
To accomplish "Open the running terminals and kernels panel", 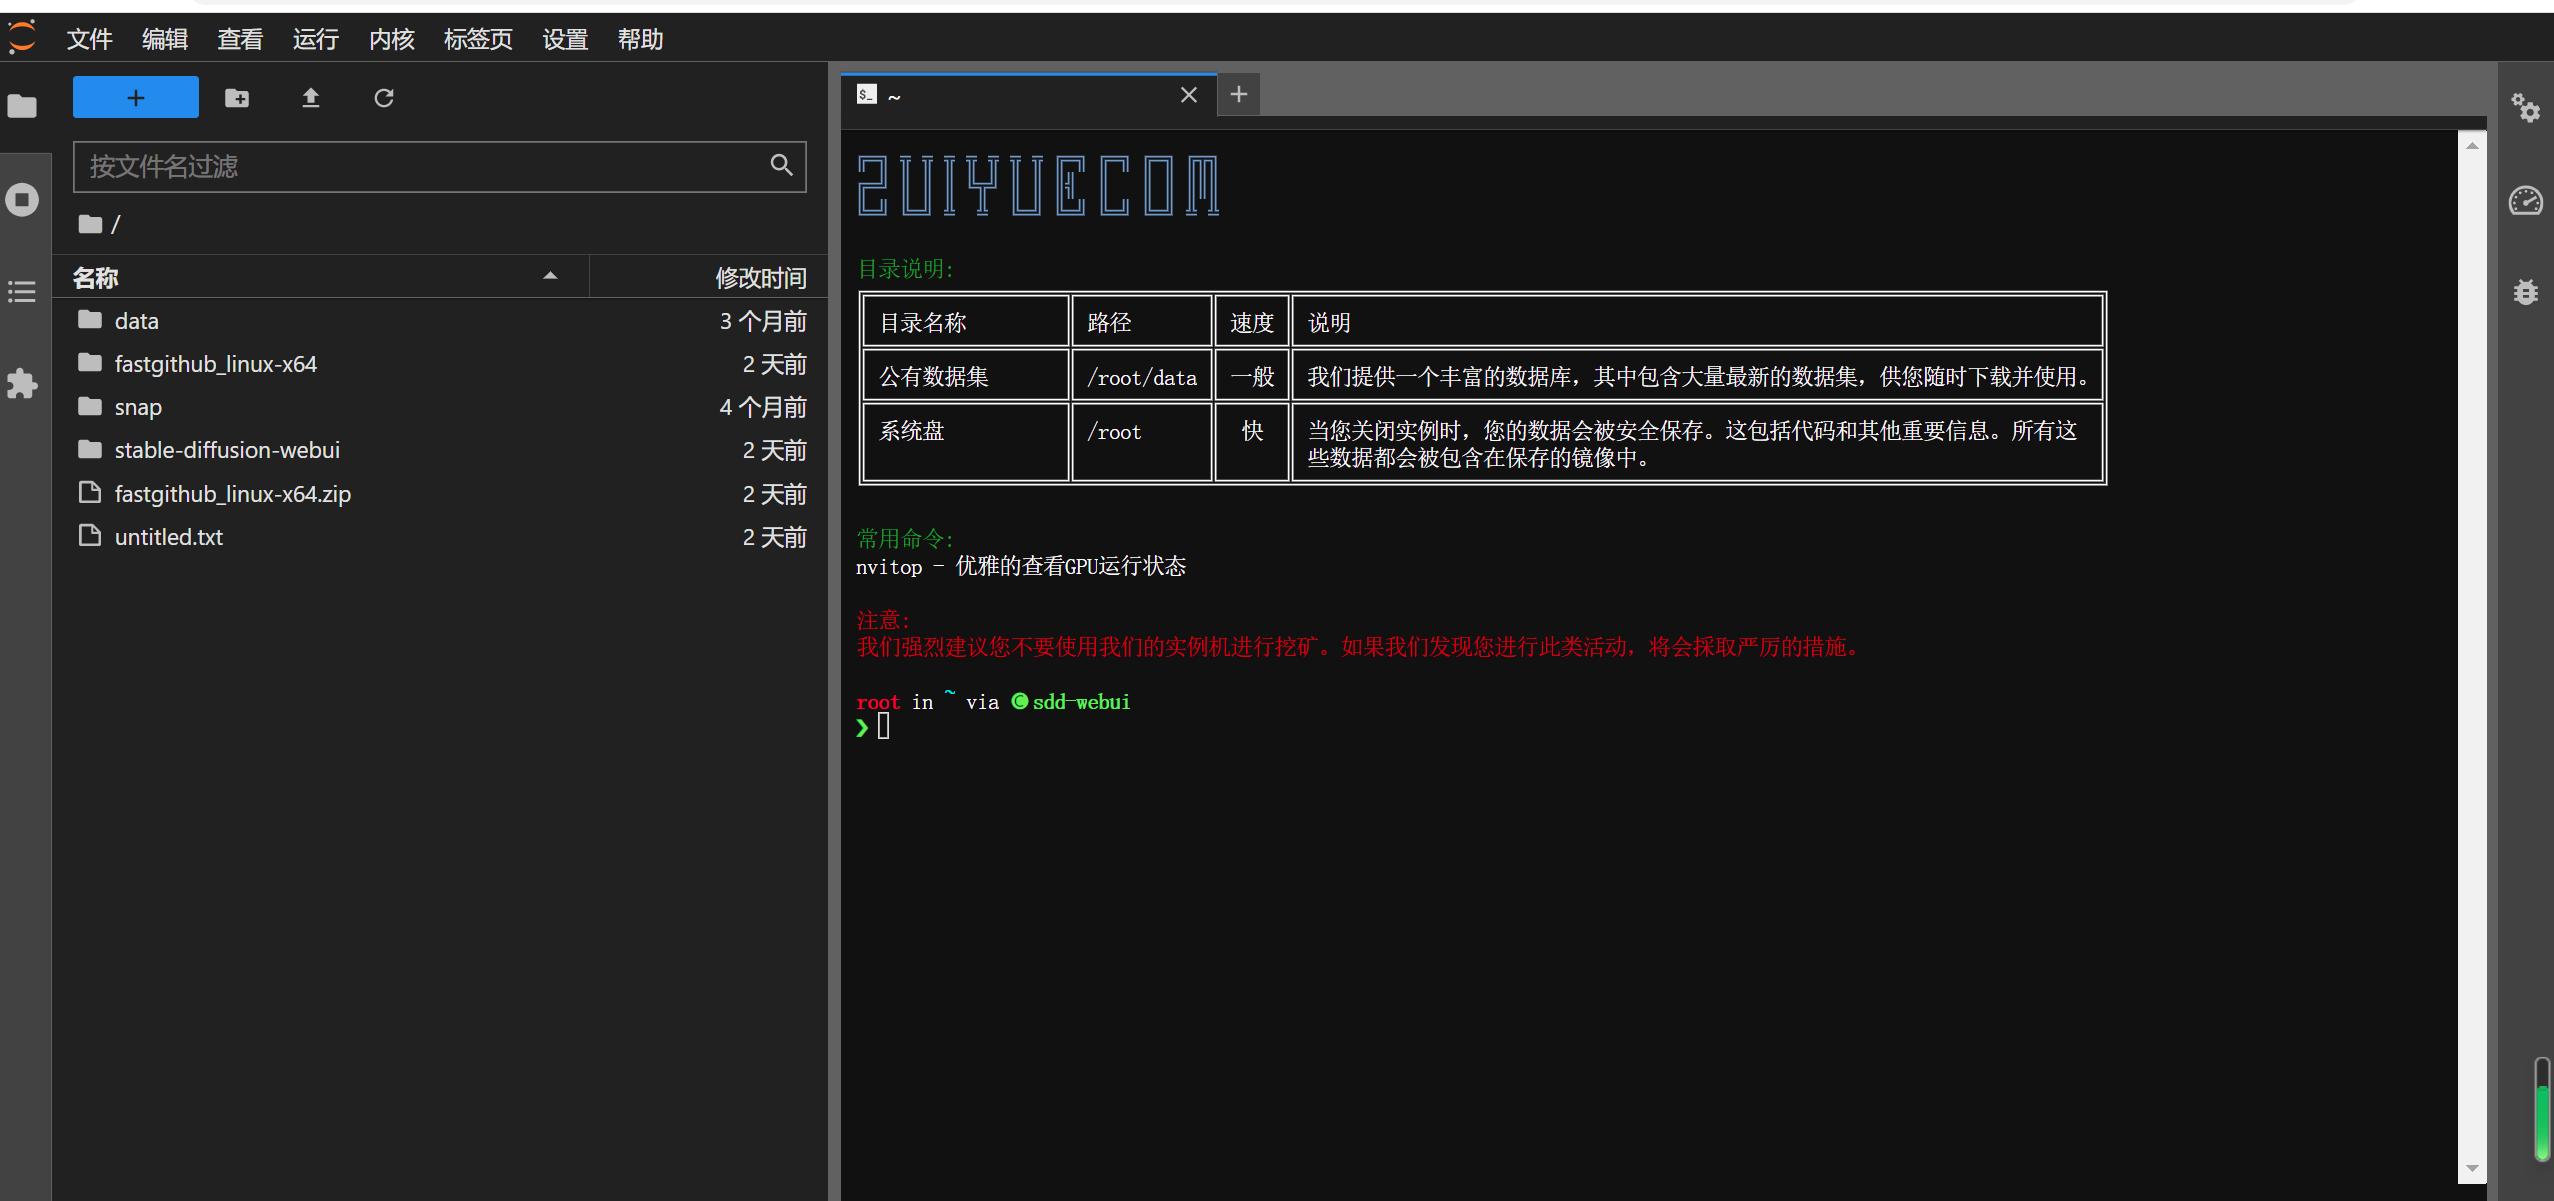I will click(22, 199).
